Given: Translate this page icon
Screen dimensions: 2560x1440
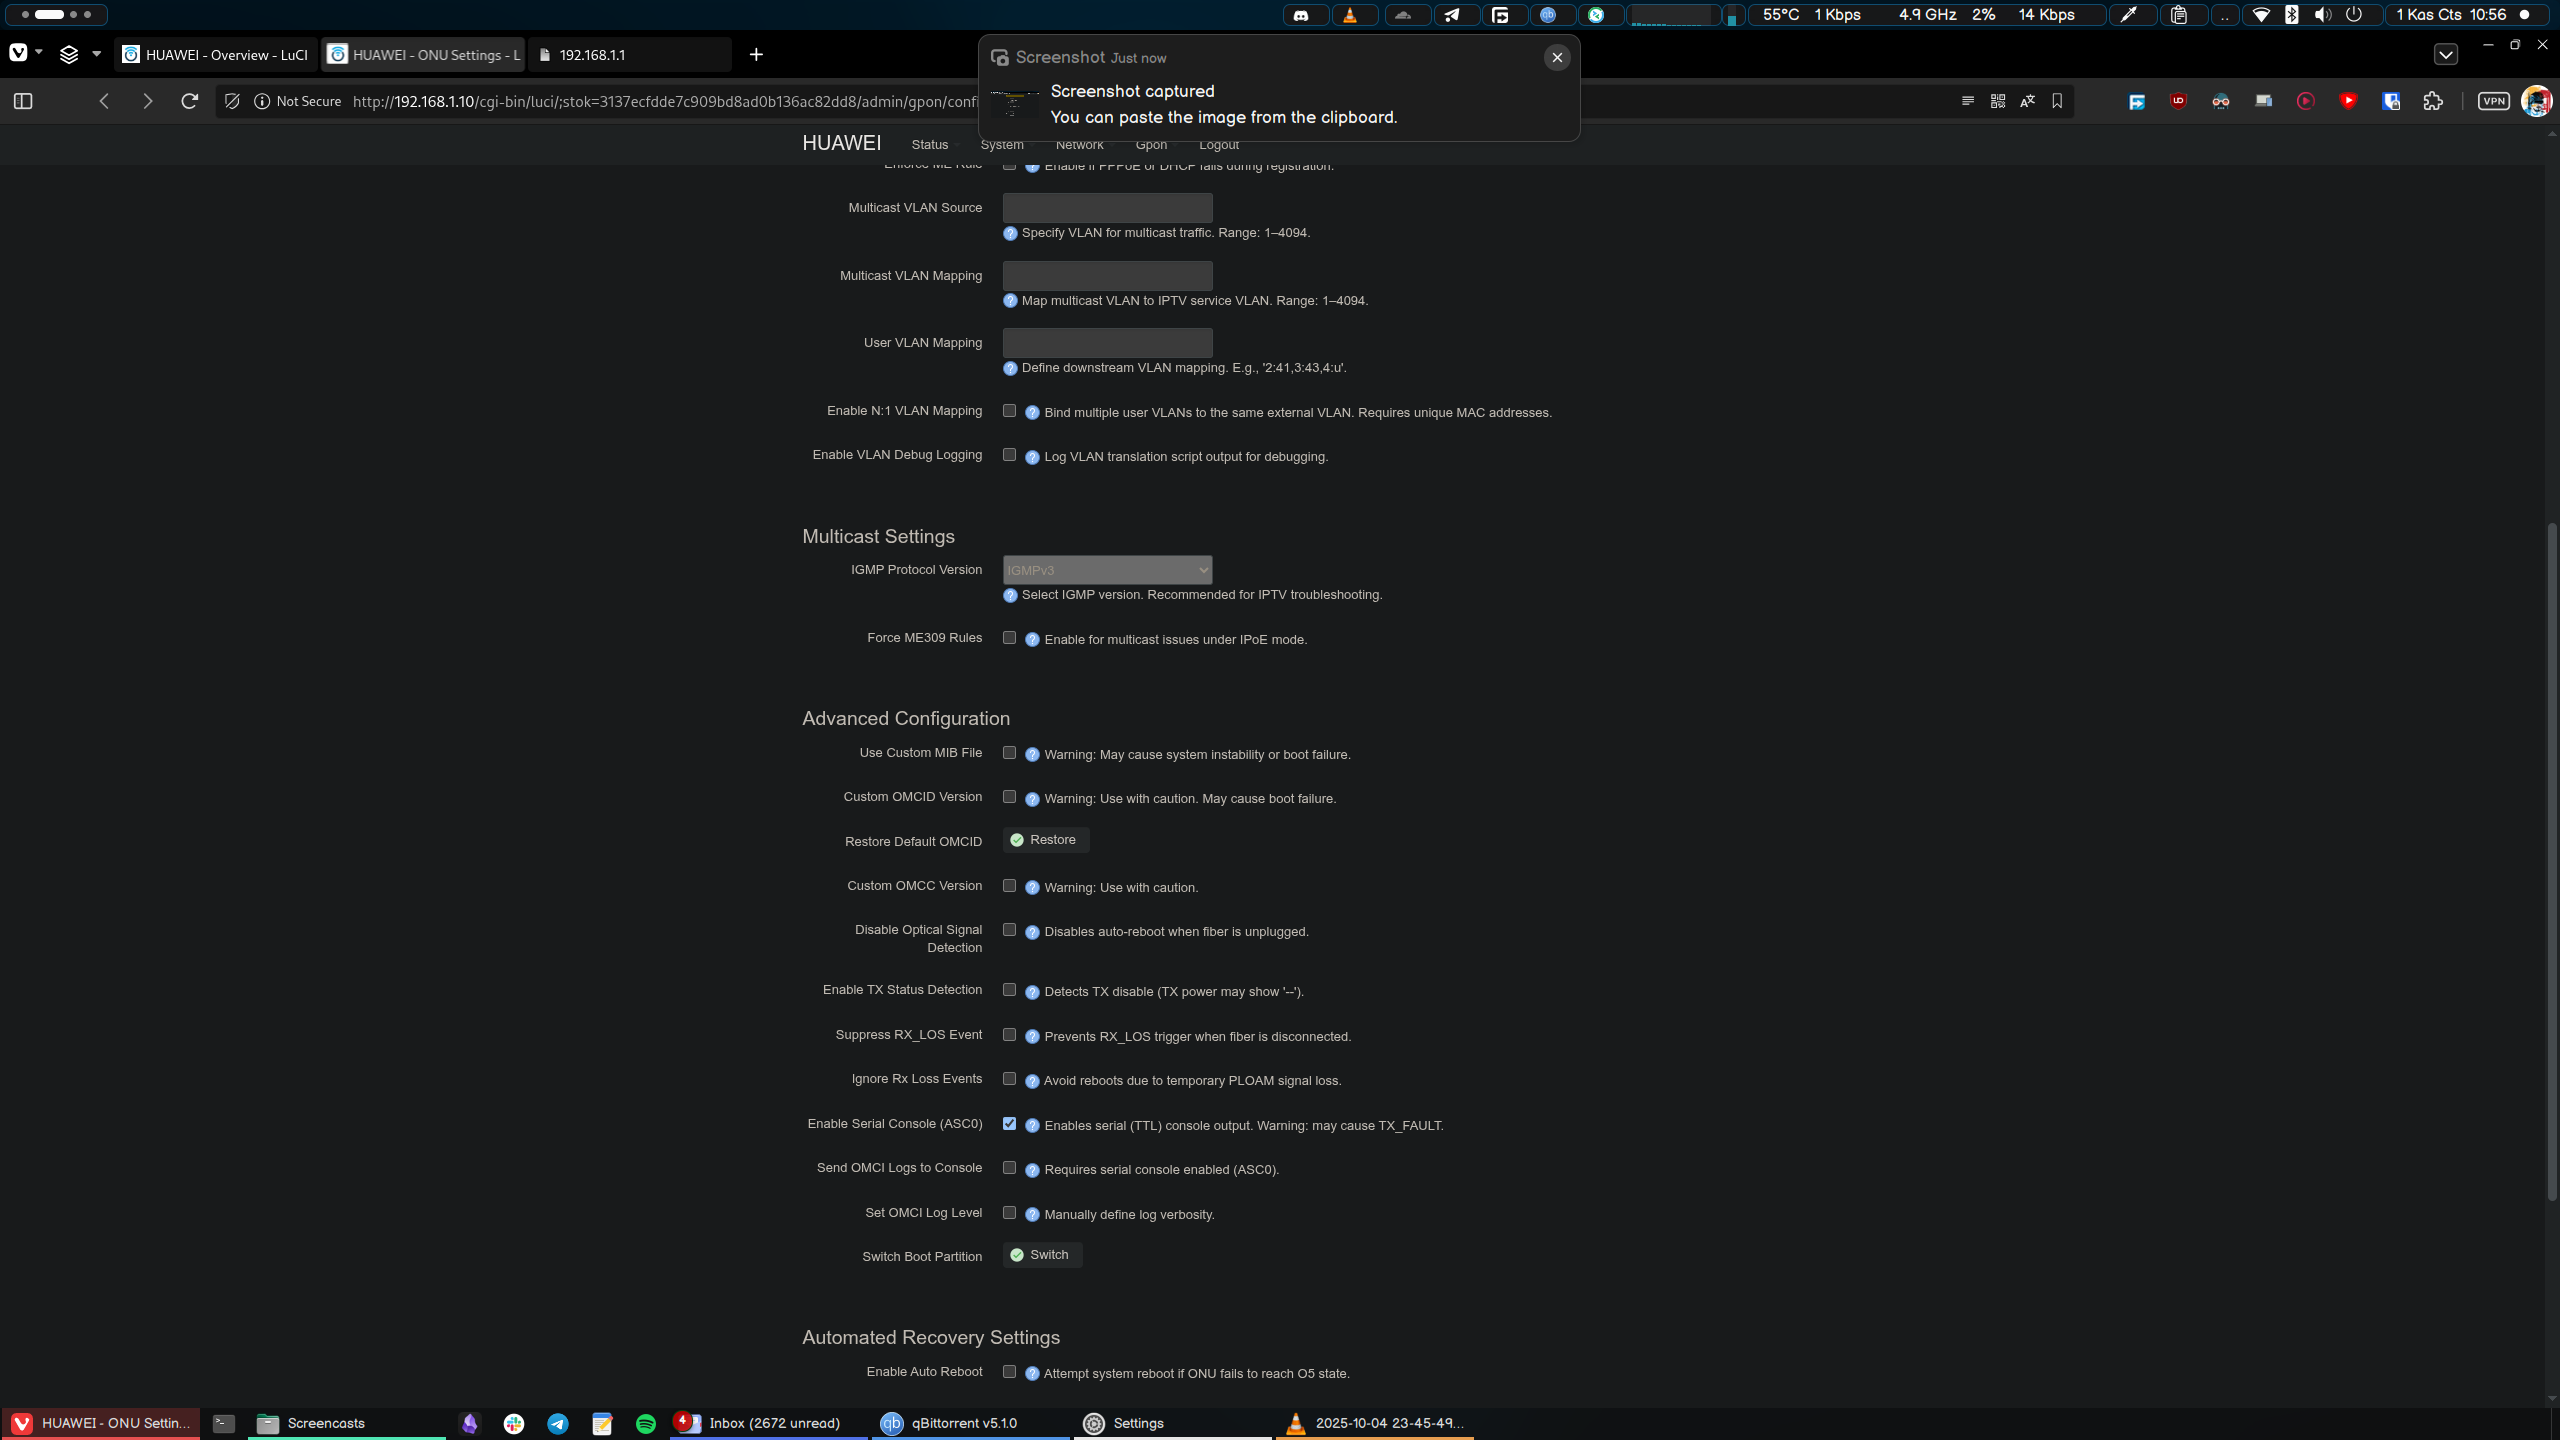Looking at the screenshot, I should (2027, 101).
